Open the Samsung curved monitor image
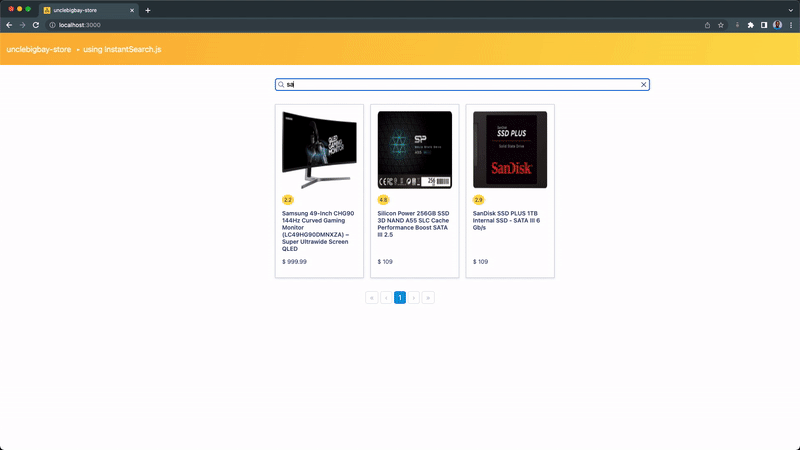This screenshot has width=800, height=450. [319, 150]
